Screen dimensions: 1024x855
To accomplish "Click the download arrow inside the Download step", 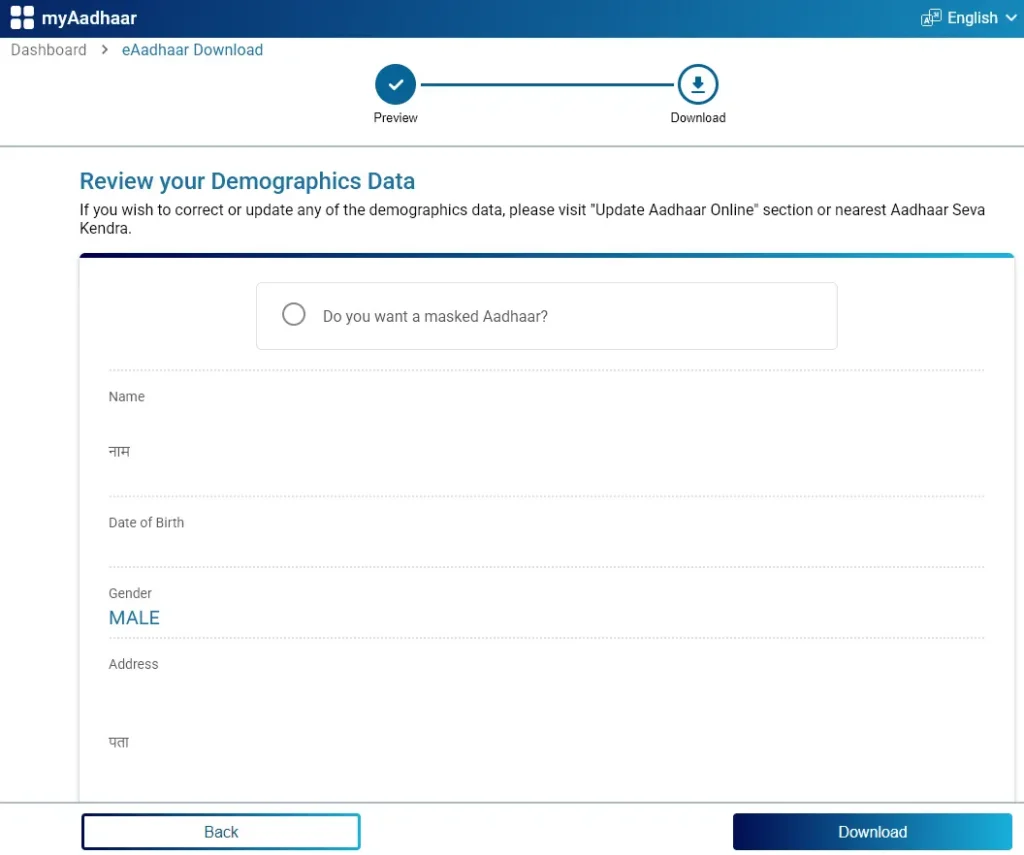I will pyautogui.click(x=697, y=85).
